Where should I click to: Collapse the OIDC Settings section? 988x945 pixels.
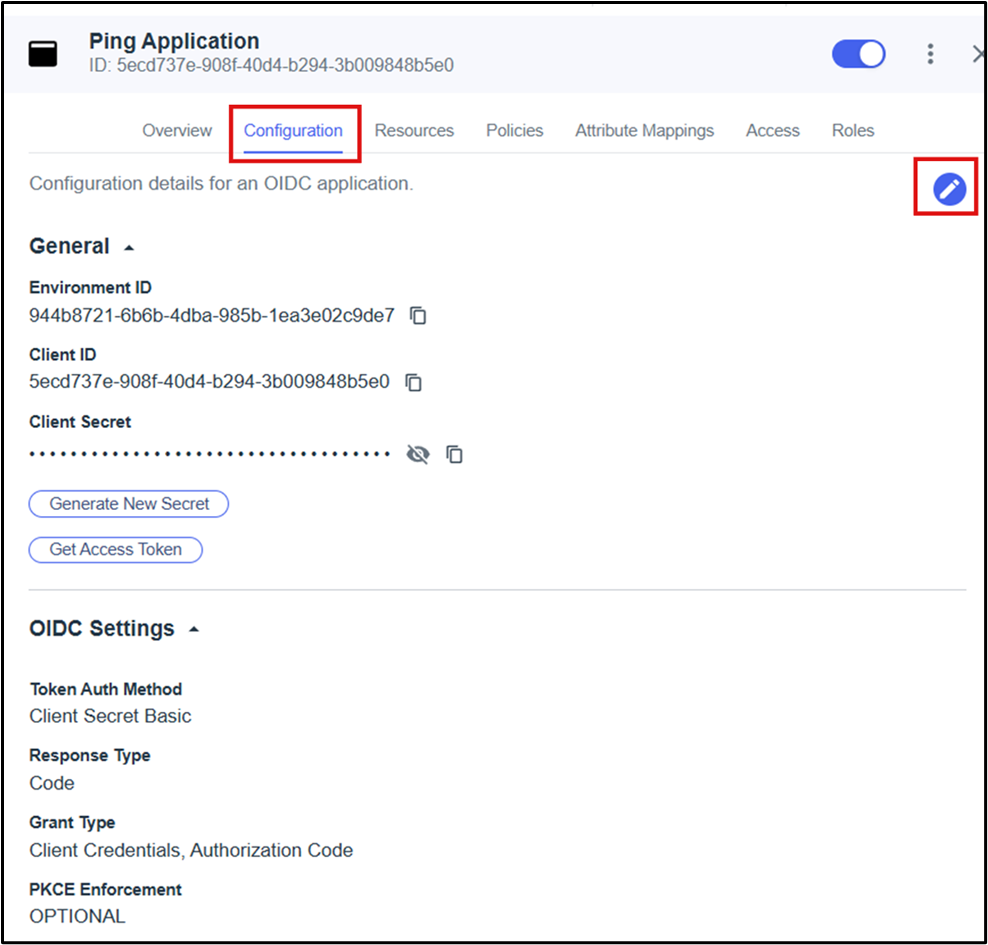(194, 629)
